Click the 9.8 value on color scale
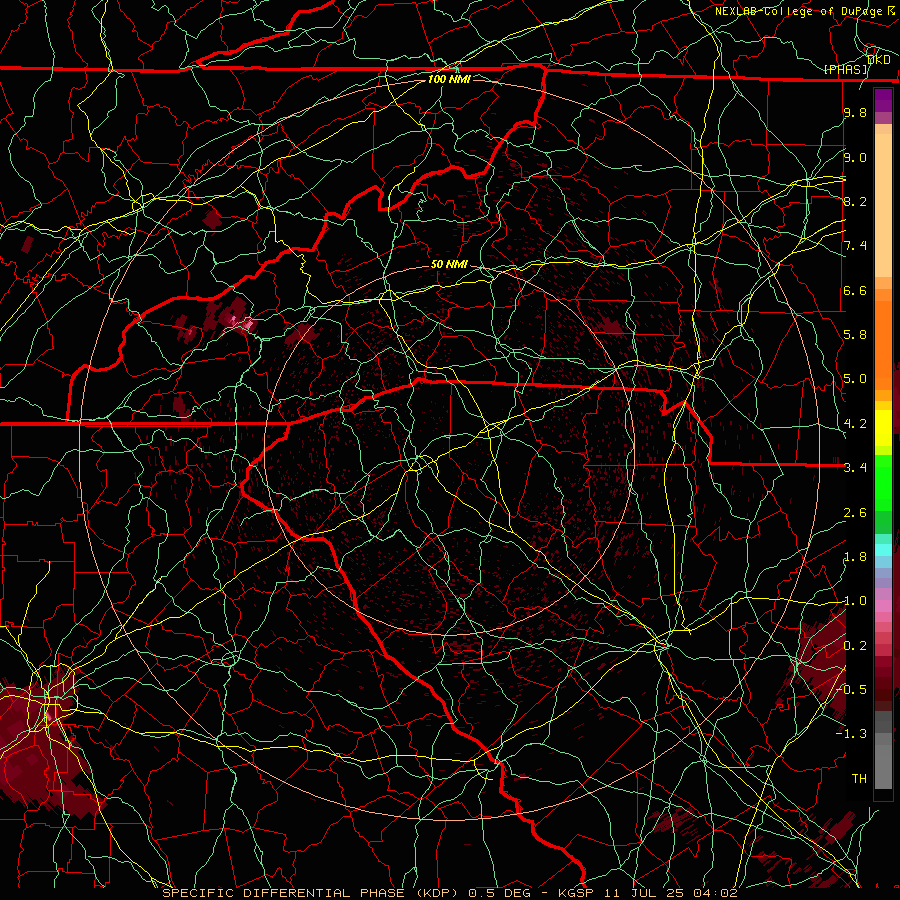Image resolution: width=900 pixels, height=900 pixels. pos(855,112)
